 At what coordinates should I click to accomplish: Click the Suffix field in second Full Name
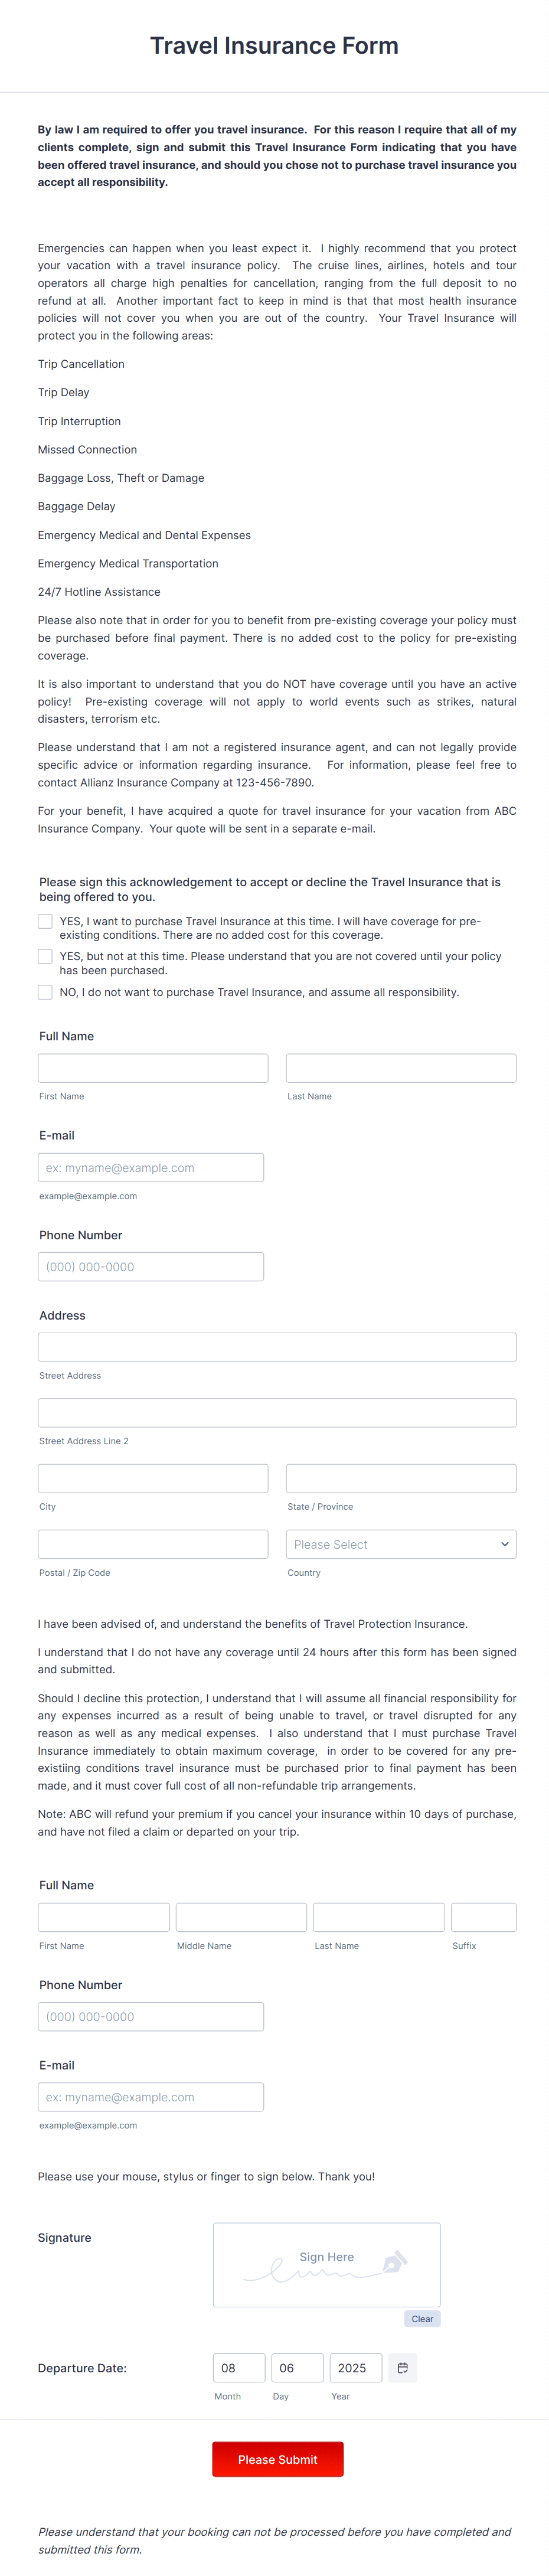tap(484, 1917)
